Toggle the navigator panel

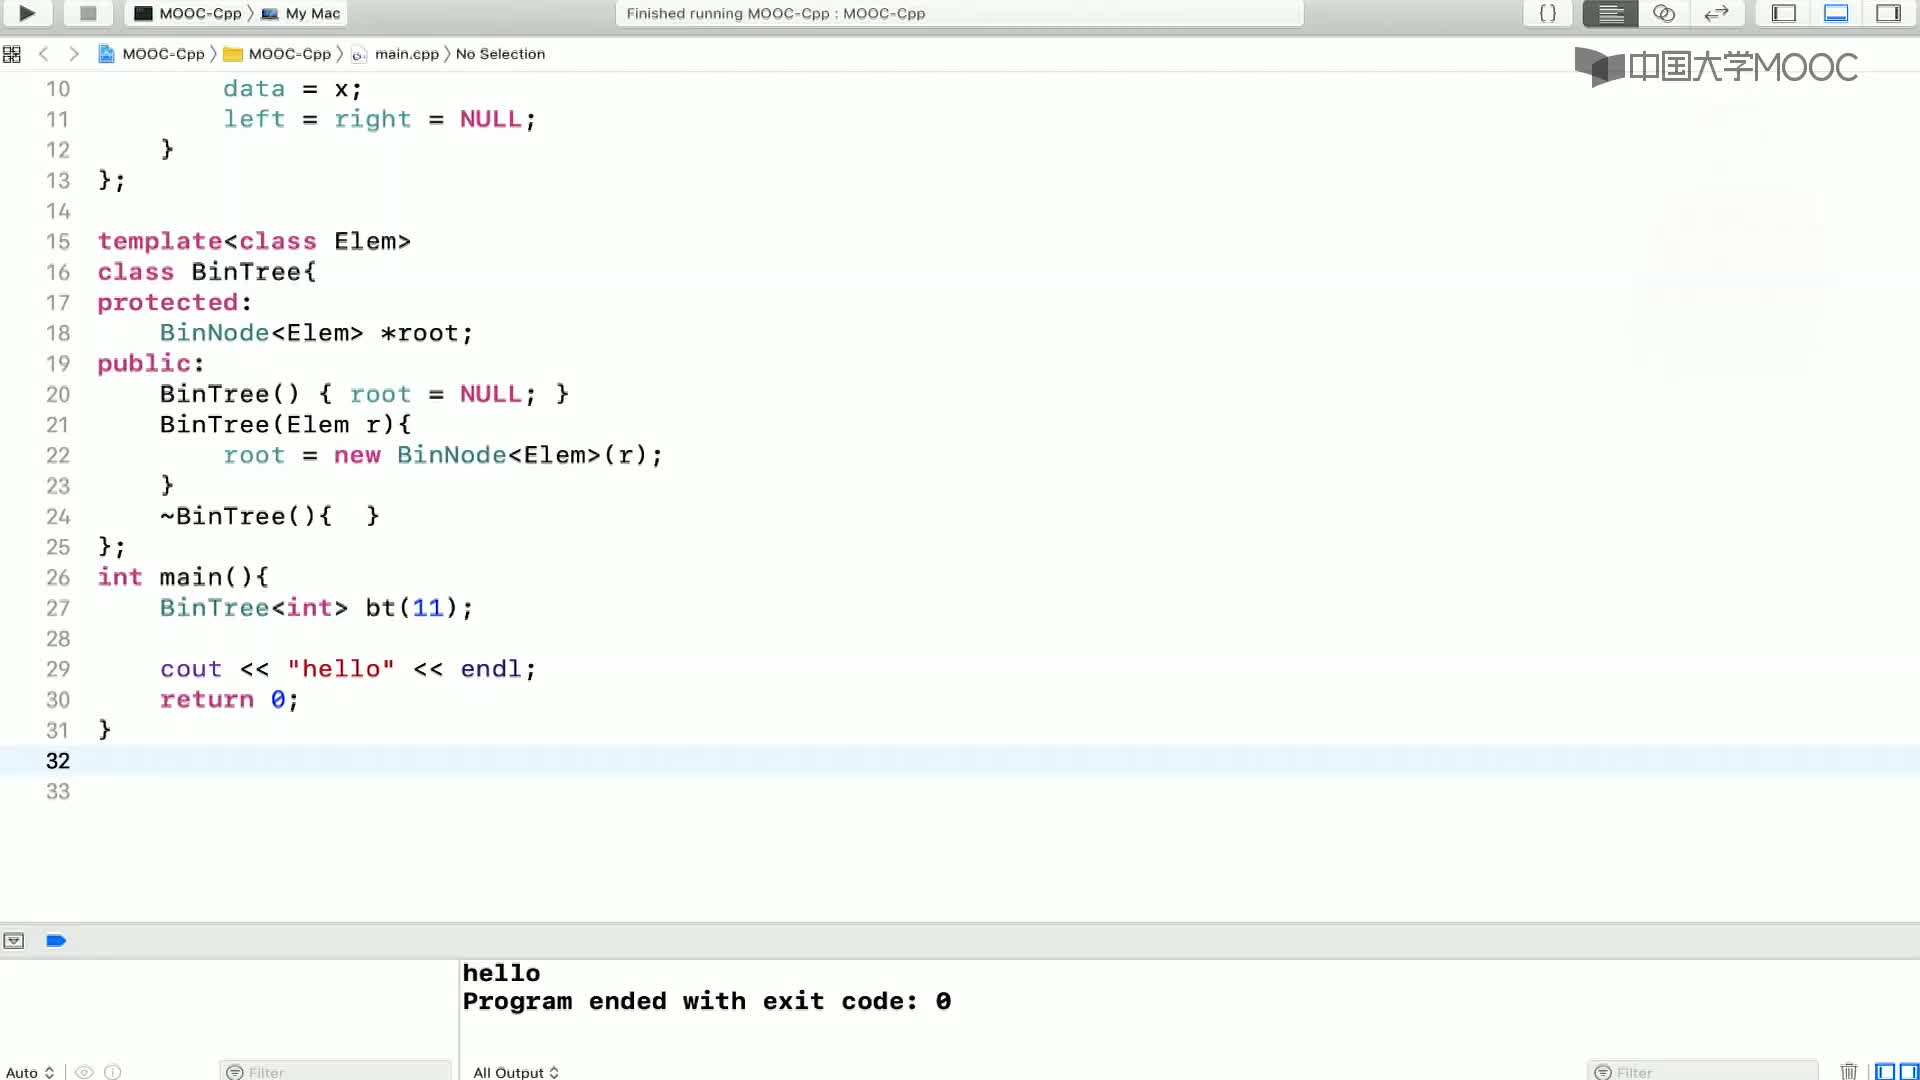coord(1784,13)
